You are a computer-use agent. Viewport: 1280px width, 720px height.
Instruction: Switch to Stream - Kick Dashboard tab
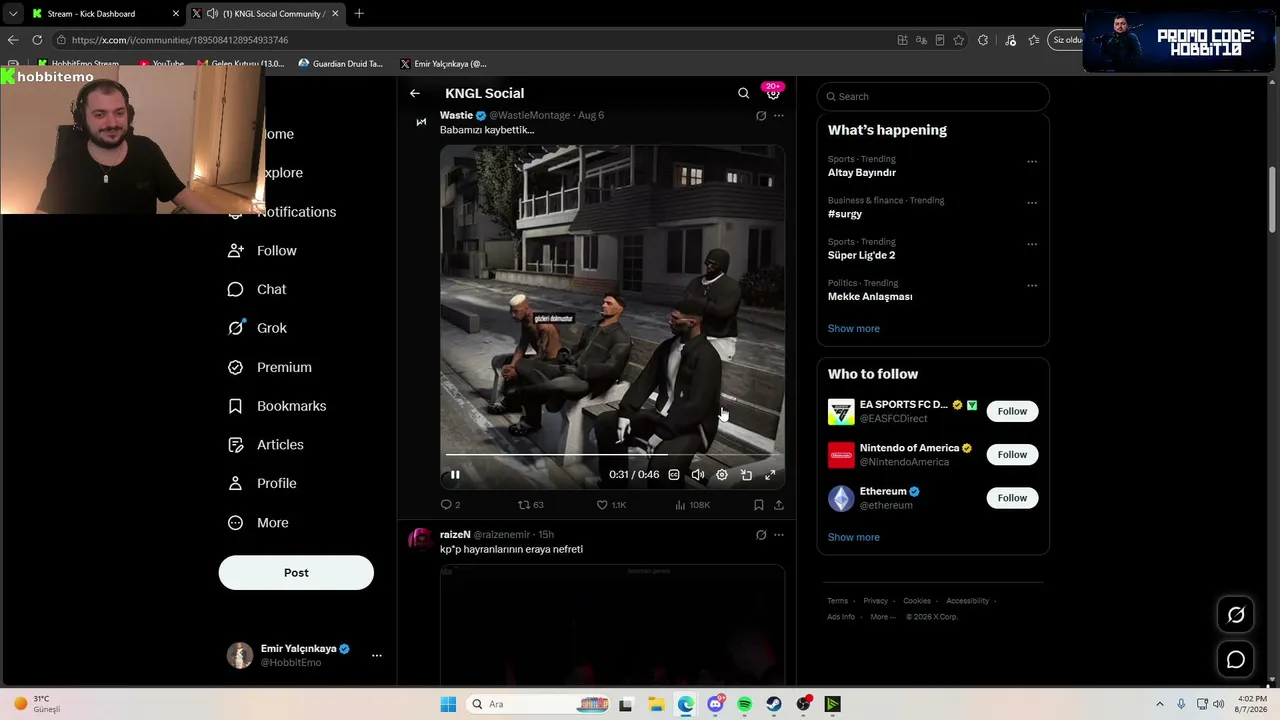click(104, 14)
